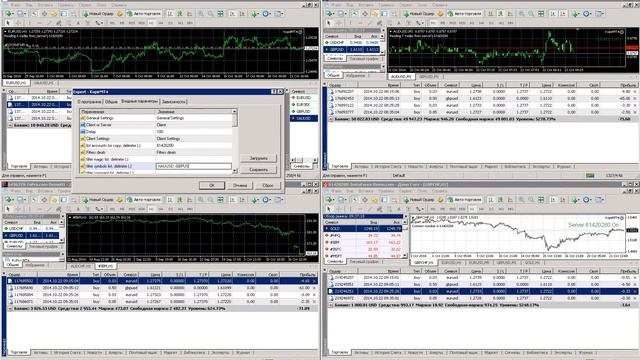This screenshot has width=640, height=360.
Task: Select the Cursor arrow tool in the EURUSD window
Action: tap(8, 23)
